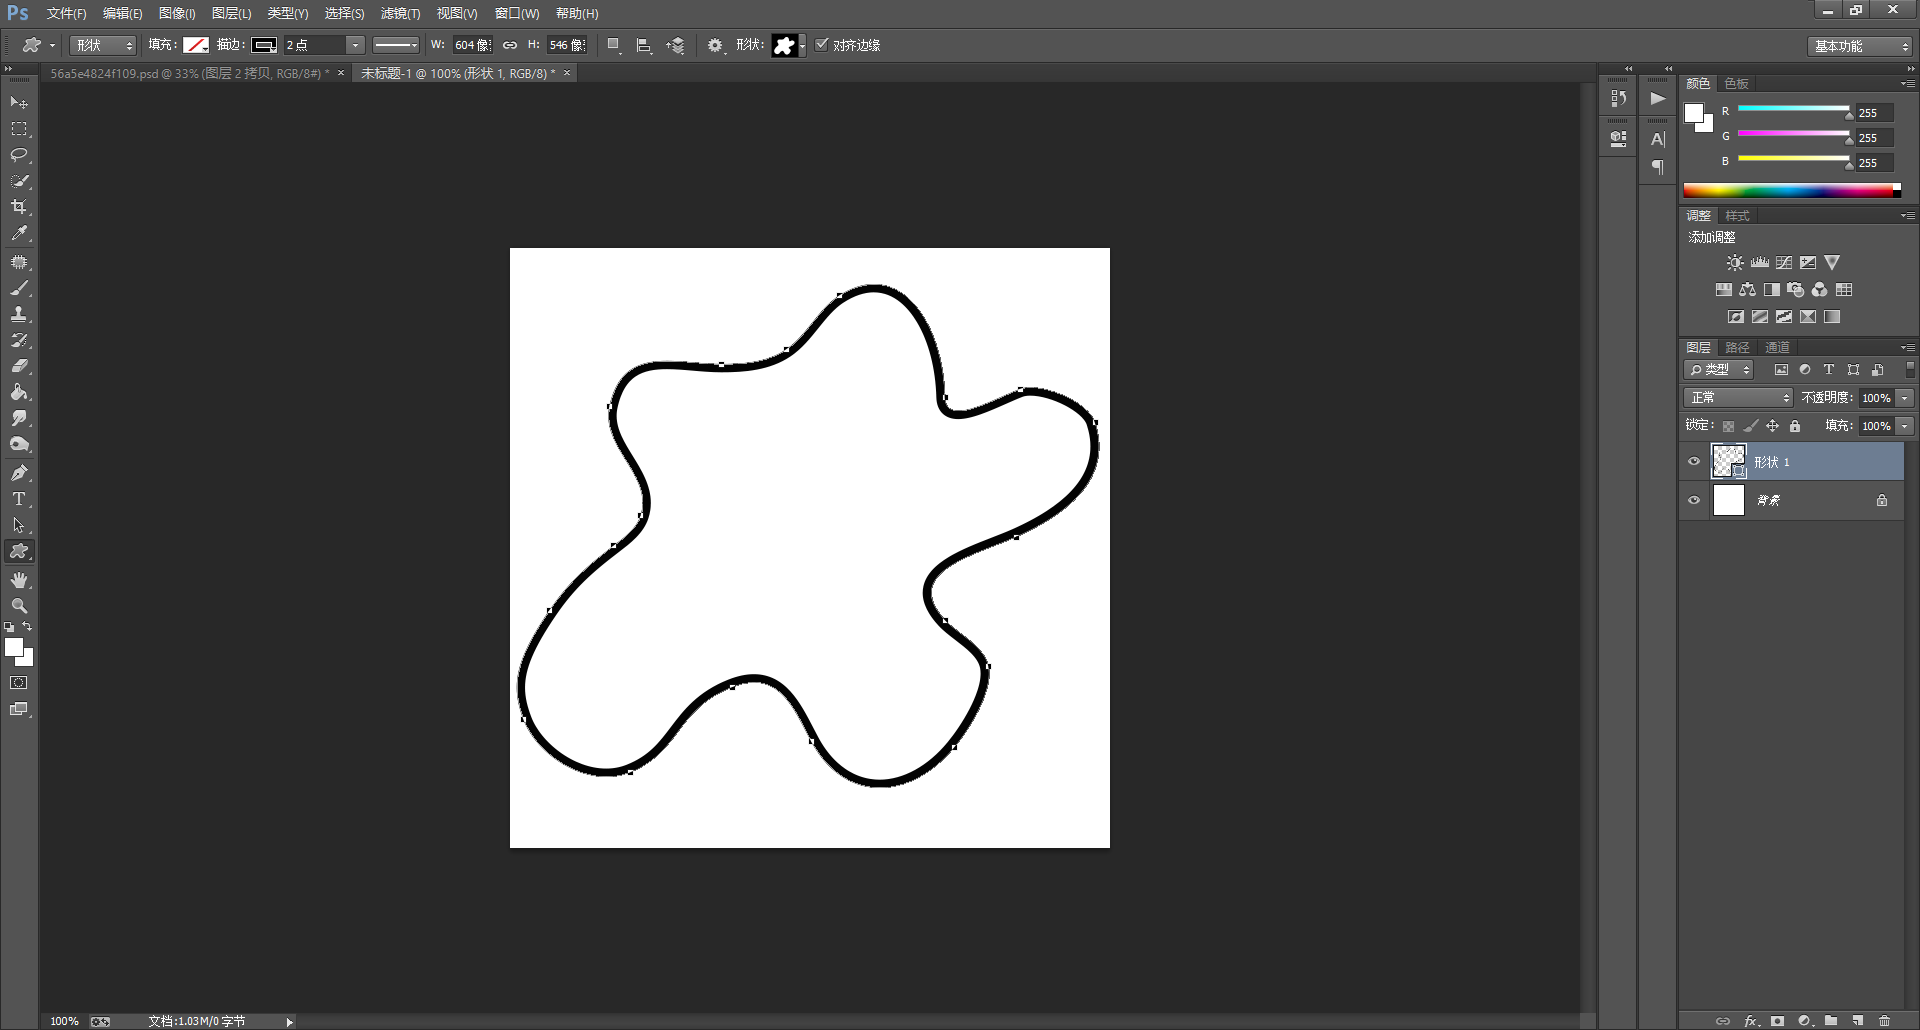This screenshot has width=1920, height=1030.
Task: Add a Channel Mixer adjustment
Action: pos(1820,290)
